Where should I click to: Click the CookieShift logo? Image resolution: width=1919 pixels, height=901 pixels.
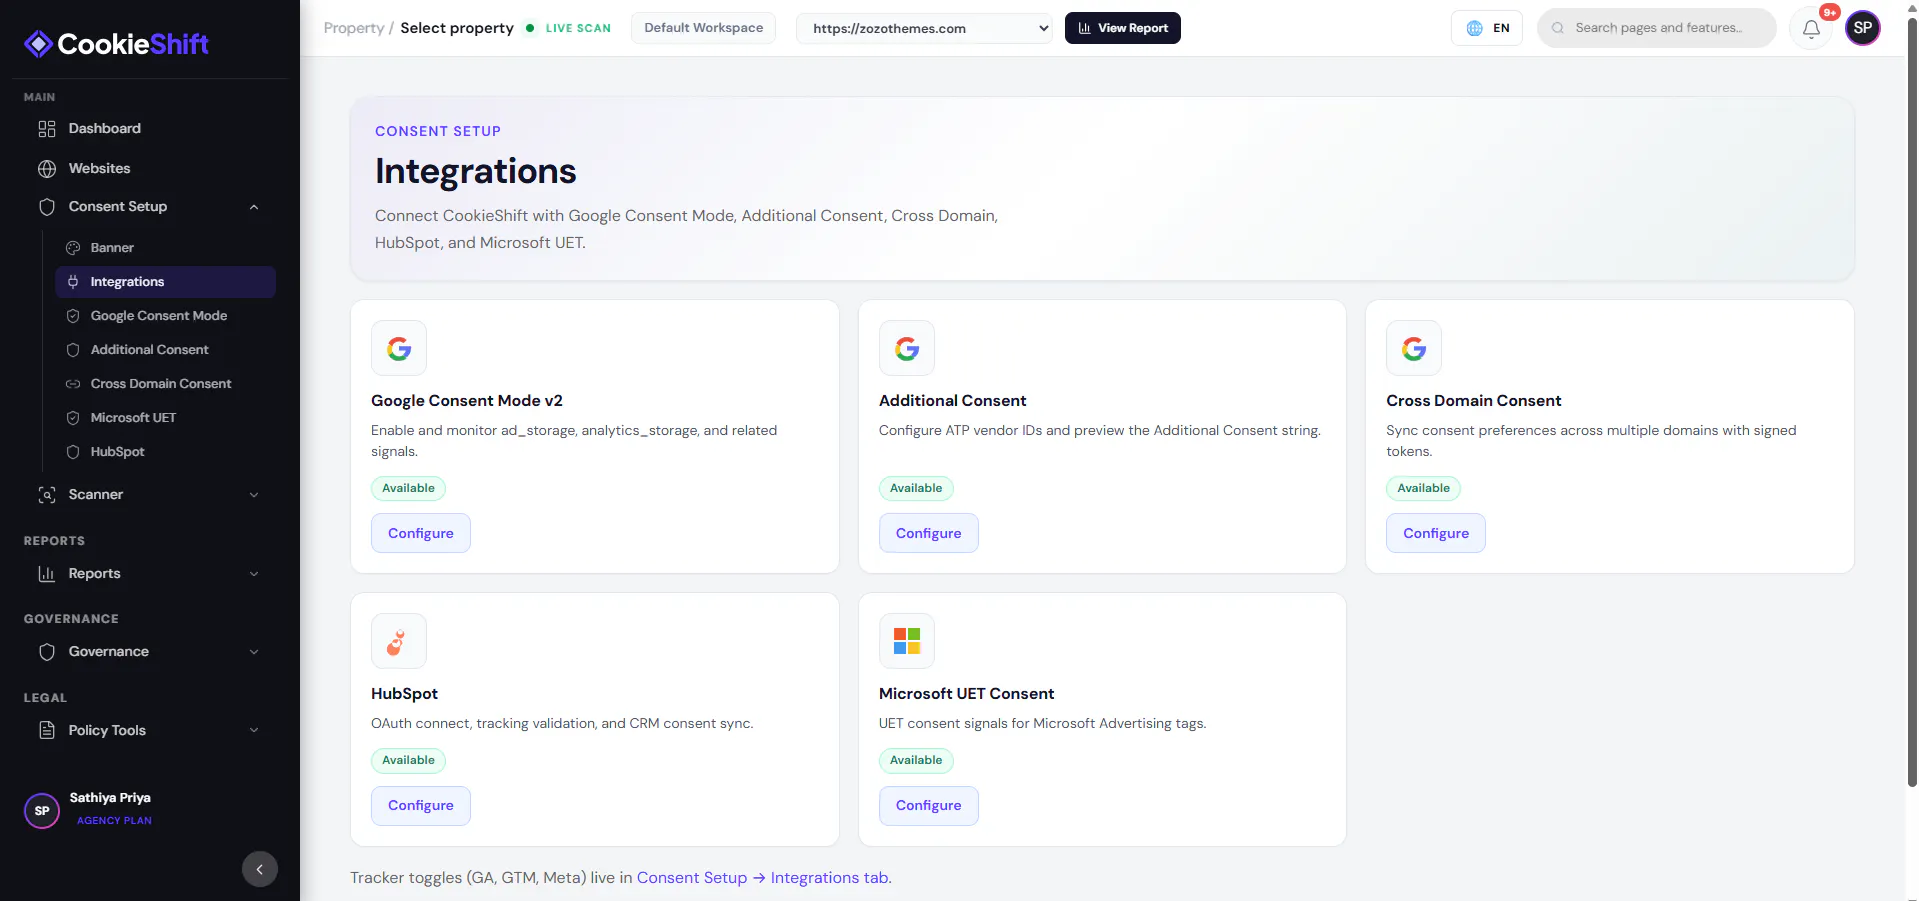[116, 44]
